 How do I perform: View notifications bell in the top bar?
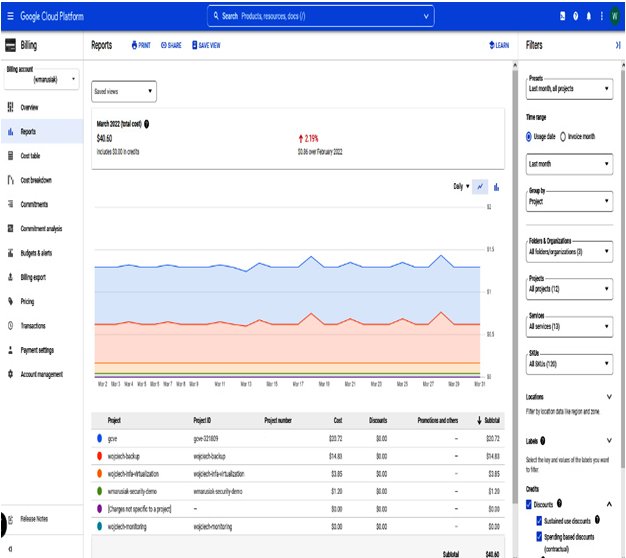pos(588,16)
